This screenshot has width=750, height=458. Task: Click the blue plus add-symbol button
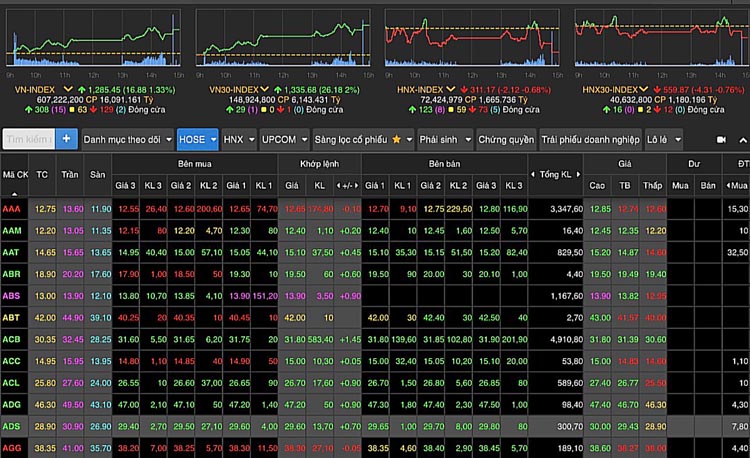[67, 139]
